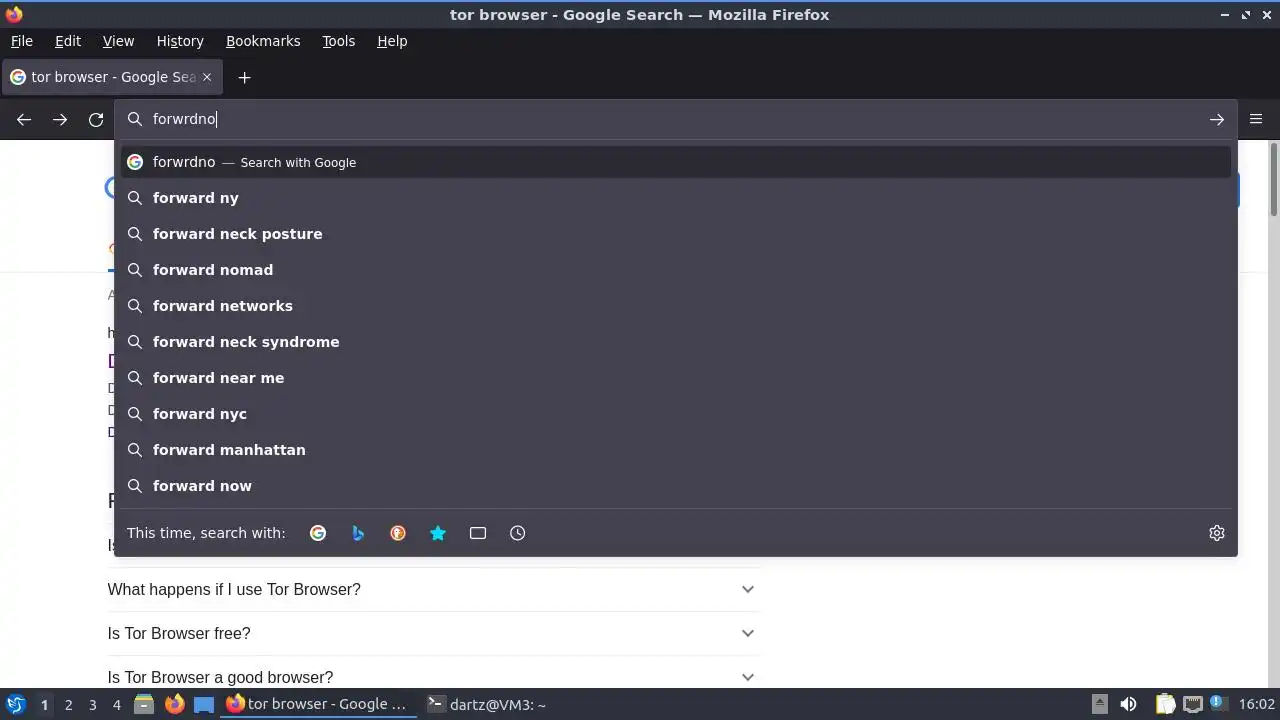This screenshot has height=720, width=1280.
Task: Click the tray eject/up-arrow icon
Action: [x=1099, y=704]
